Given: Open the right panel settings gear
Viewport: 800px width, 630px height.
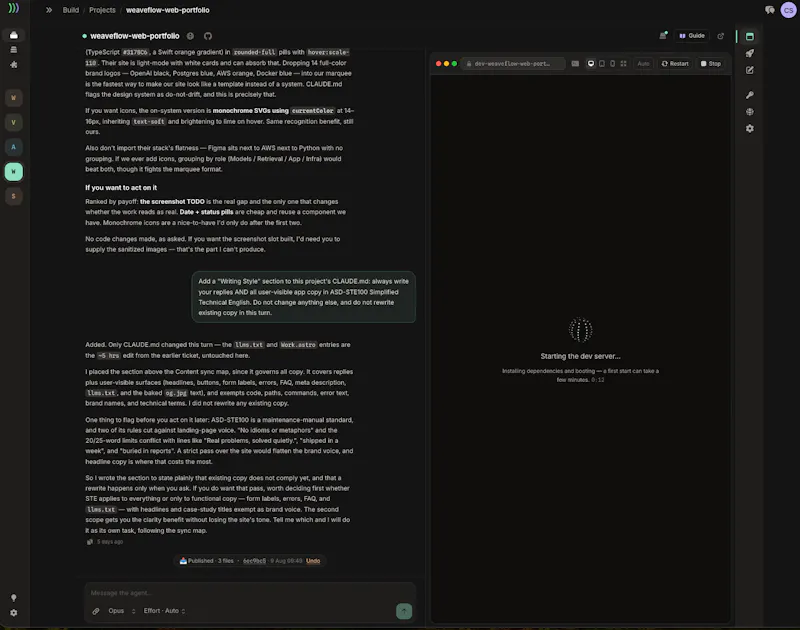Looking at the screenshot, I should pyautogui.click(x=749, y=129).
